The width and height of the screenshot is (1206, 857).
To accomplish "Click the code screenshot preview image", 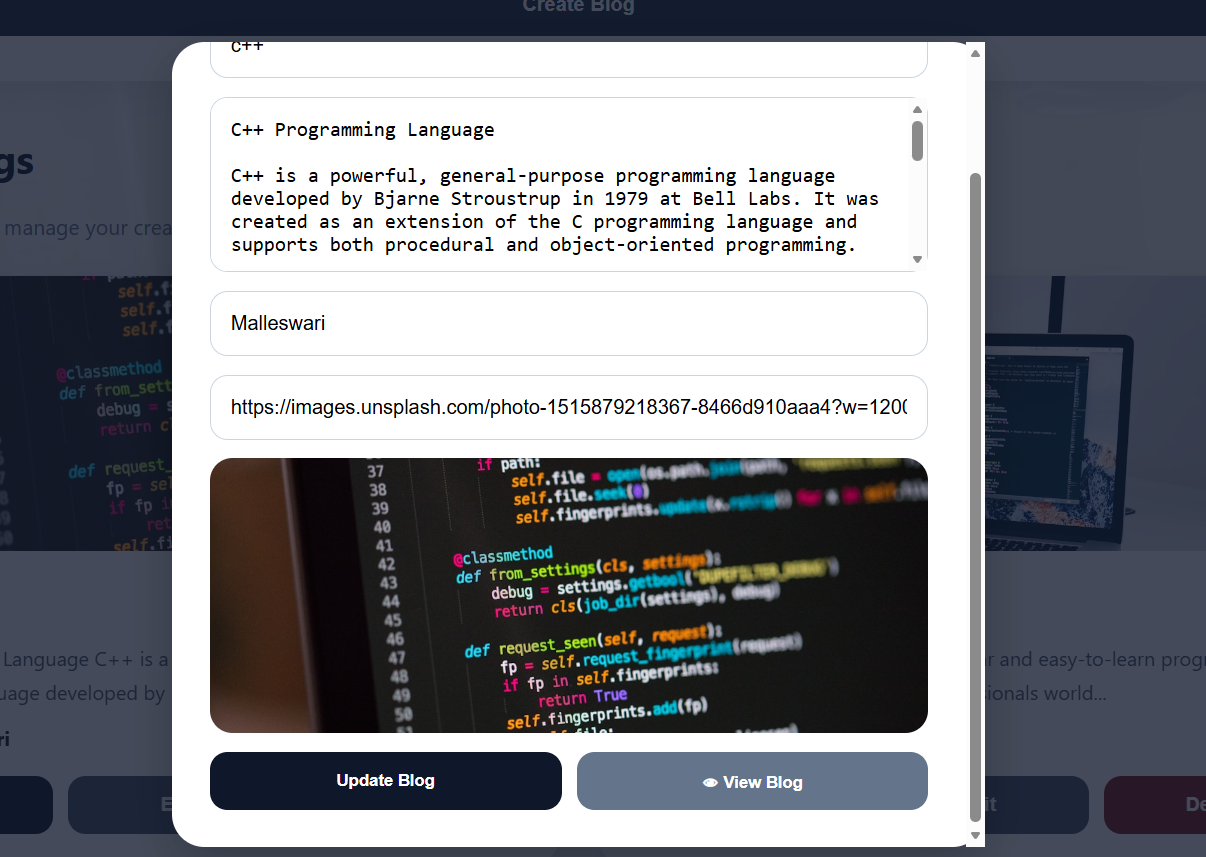I will coord(569,595).
